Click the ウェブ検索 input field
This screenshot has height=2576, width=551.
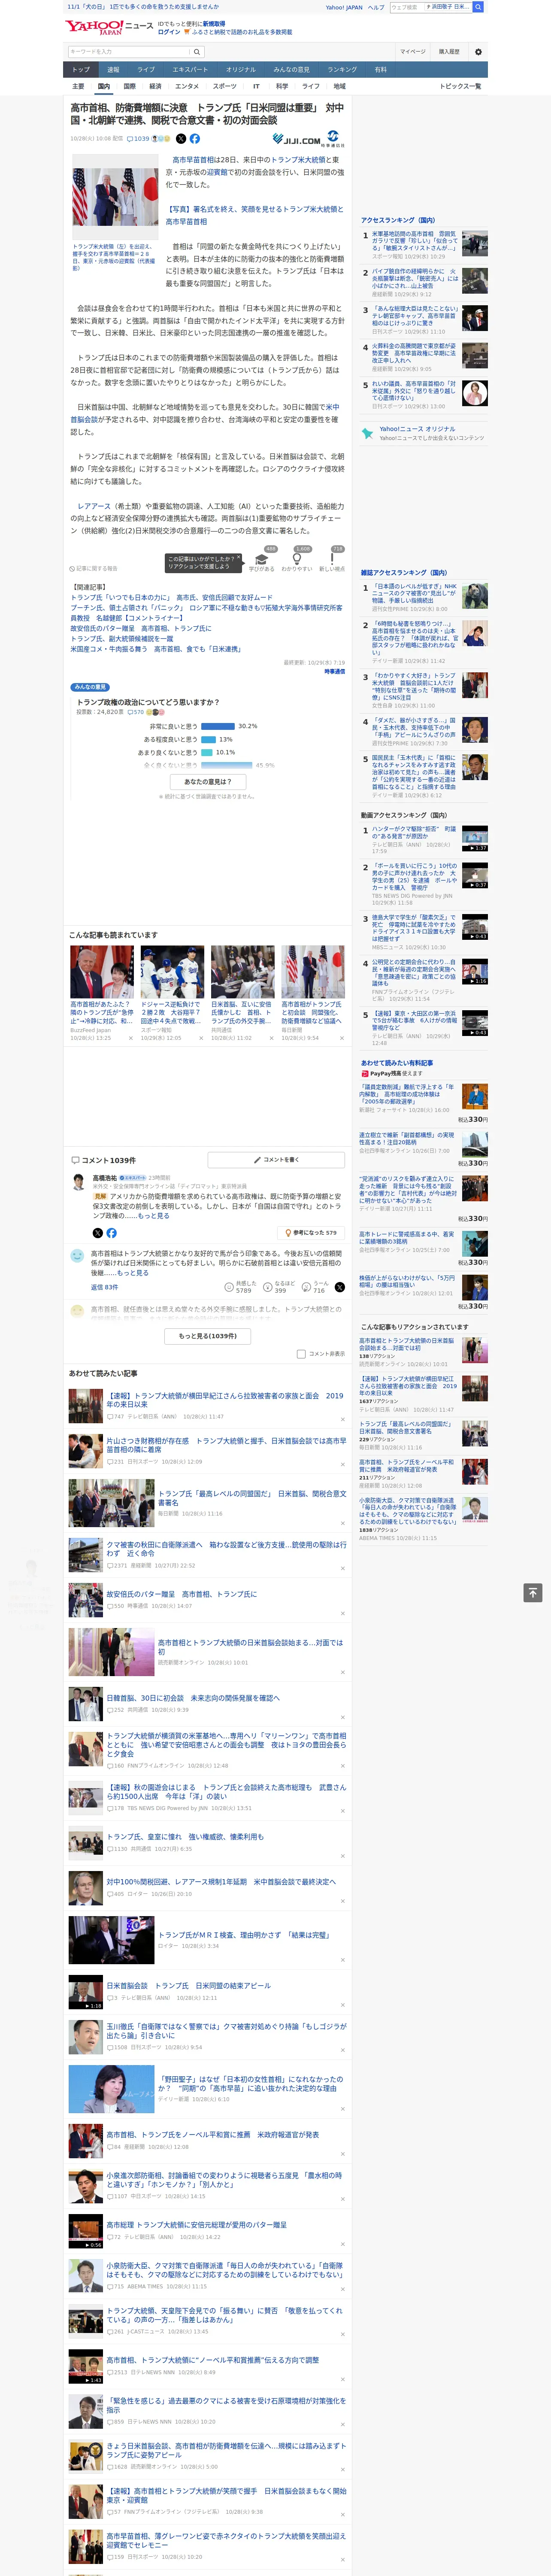tap(407, 7)
